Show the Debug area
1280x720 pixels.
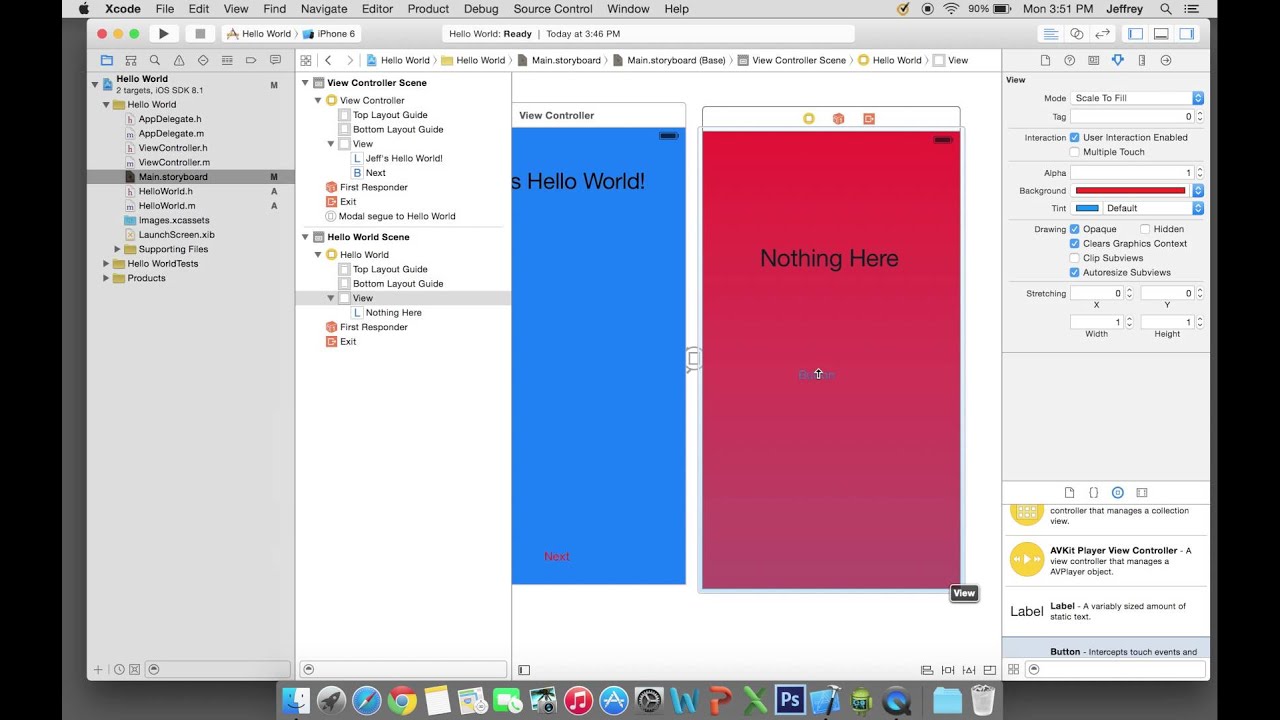point(1161,34)
